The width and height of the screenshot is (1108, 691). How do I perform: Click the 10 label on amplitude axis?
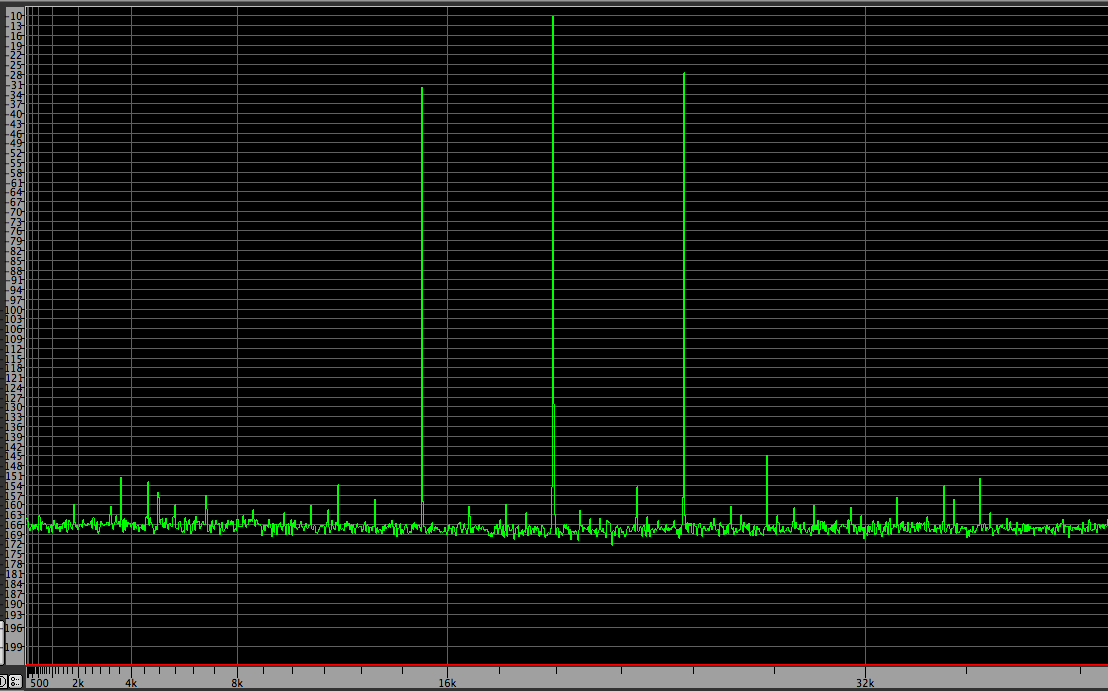click(18, 16)
